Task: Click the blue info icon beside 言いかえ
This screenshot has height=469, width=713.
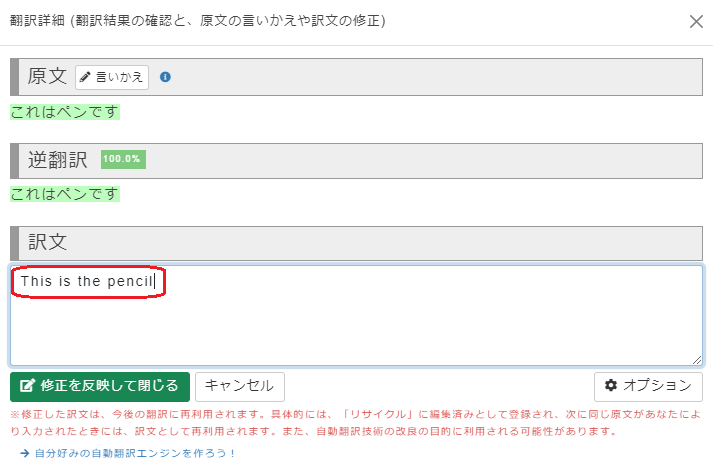Action: coord(166,77)
